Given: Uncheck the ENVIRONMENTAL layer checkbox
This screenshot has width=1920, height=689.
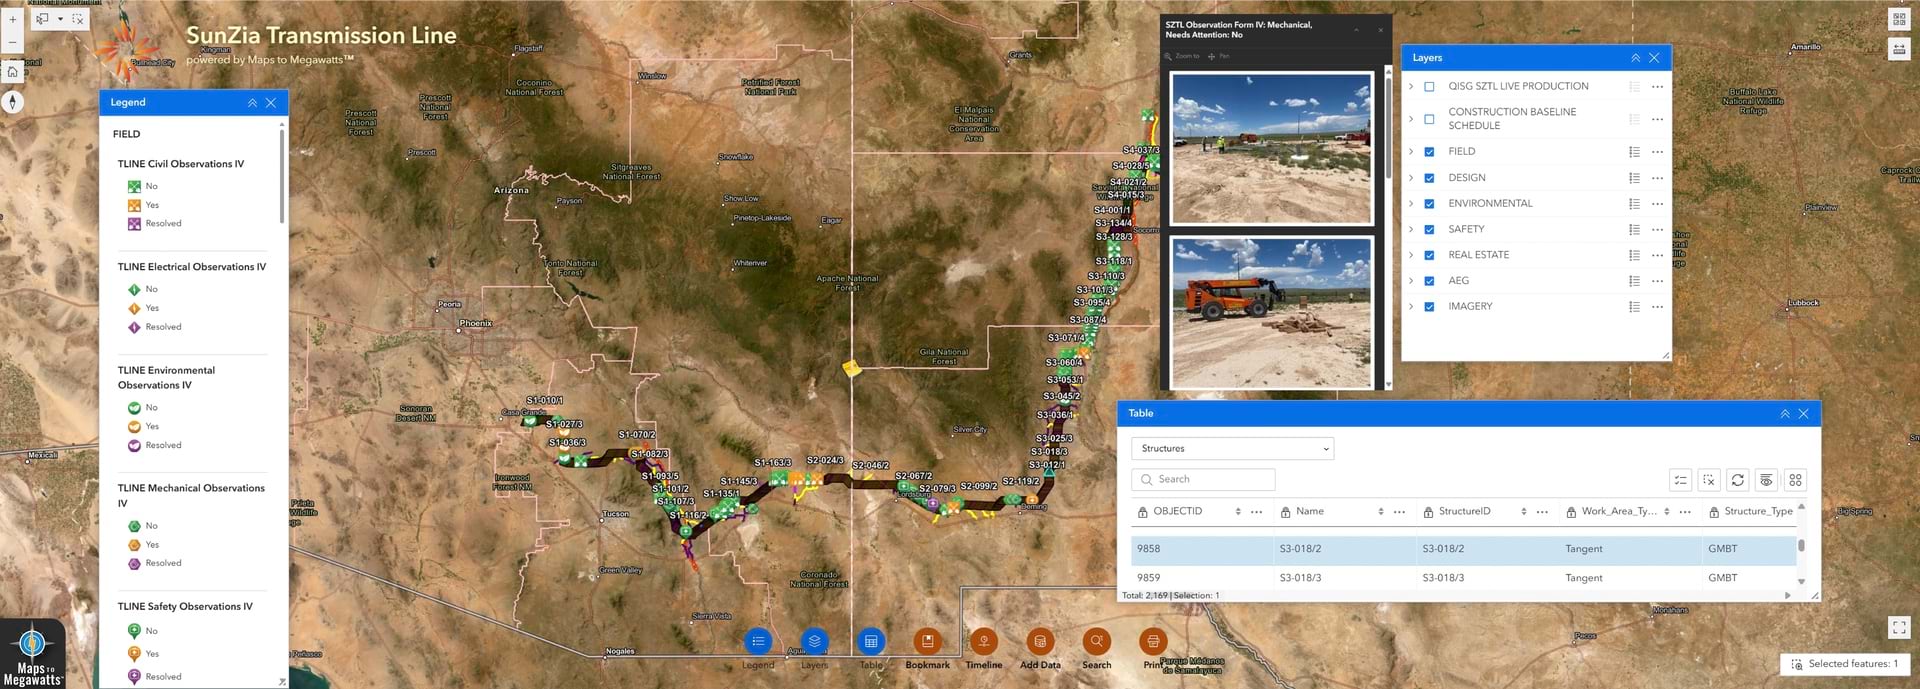Looking at the screenshot, I should [1429, 204].
